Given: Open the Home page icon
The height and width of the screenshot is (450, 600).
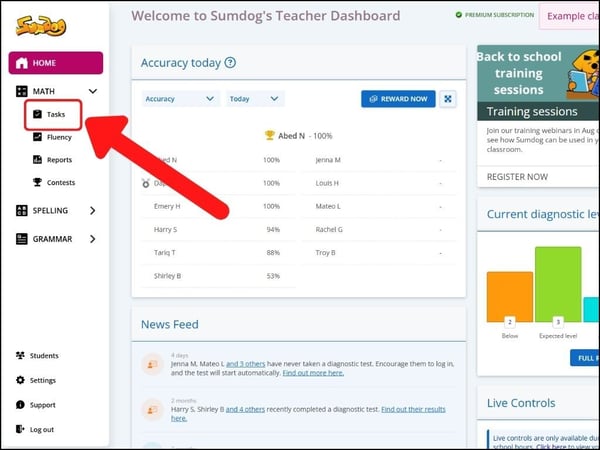Looking at the screenshot, I should 22,63.
